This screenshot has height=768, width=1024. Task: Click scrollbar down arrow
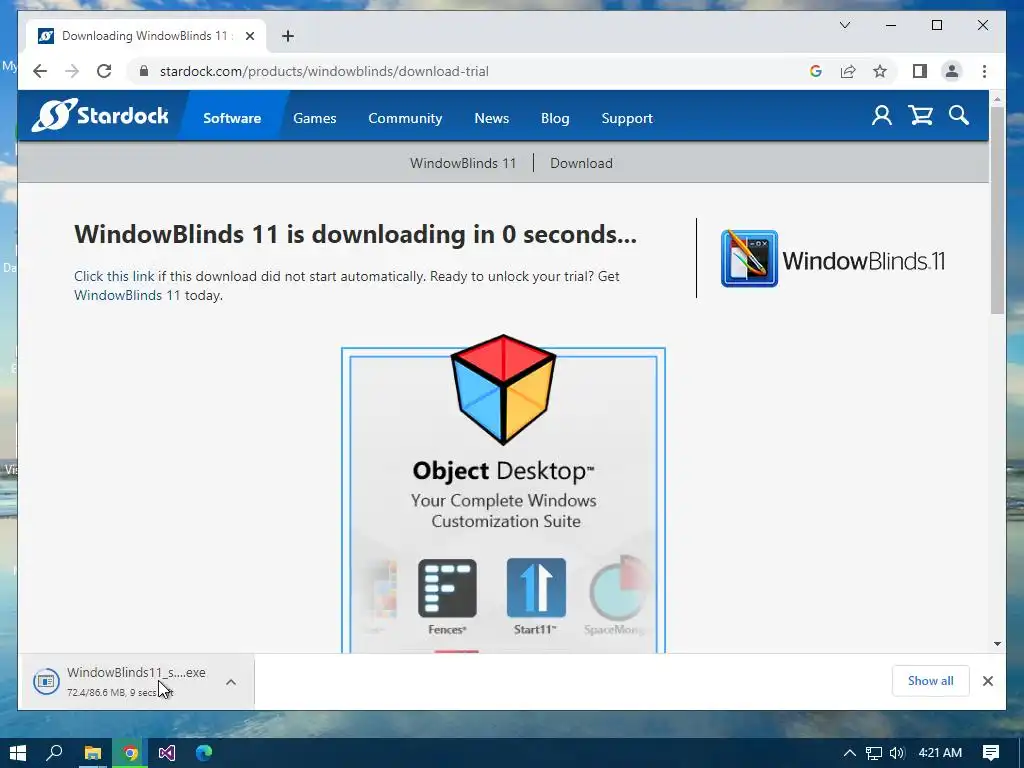(x=997, y=644)
